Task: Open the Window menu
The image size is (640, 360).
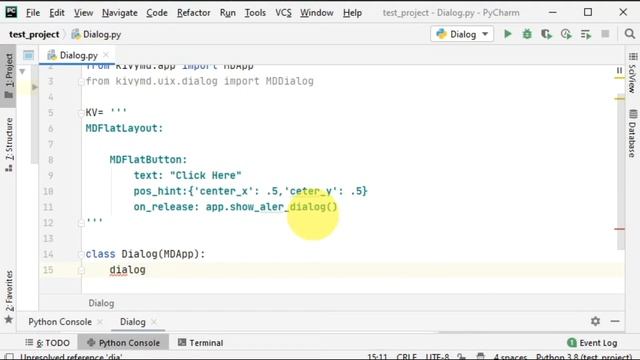Action: point(317,13)
